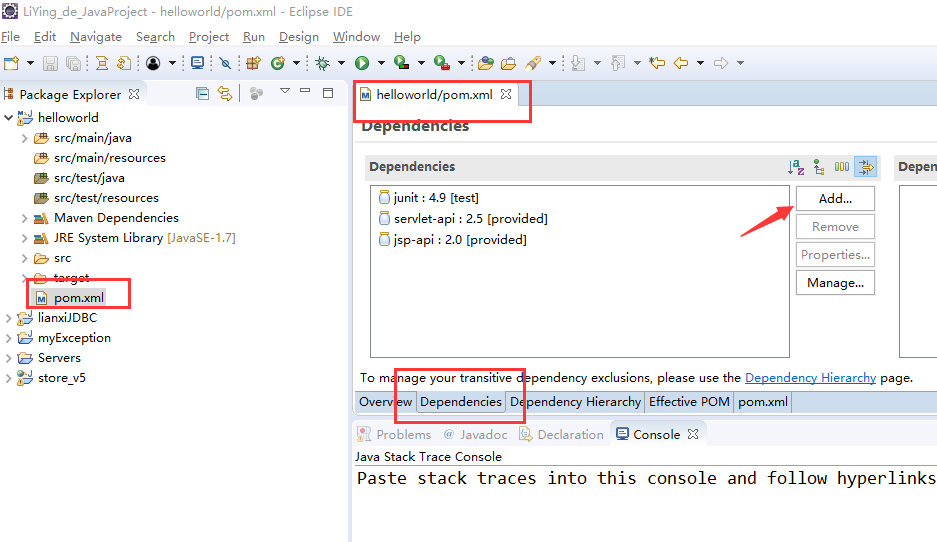This screenshot has width=937, height=542.
Task: Open the pom.xml source tab at bottom
Action: (763, 402)
